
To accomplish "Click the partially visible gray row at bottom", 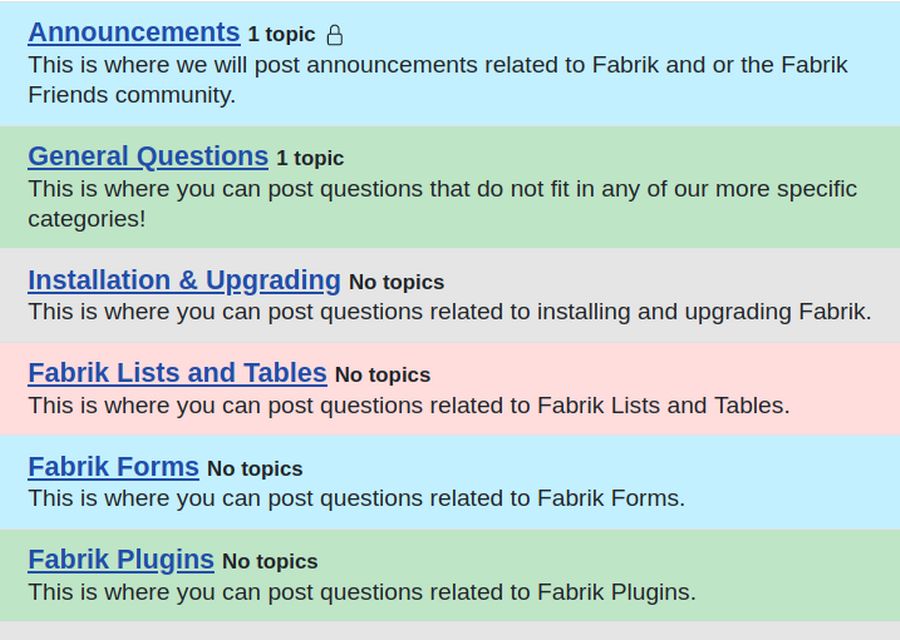I will (450, 631).
